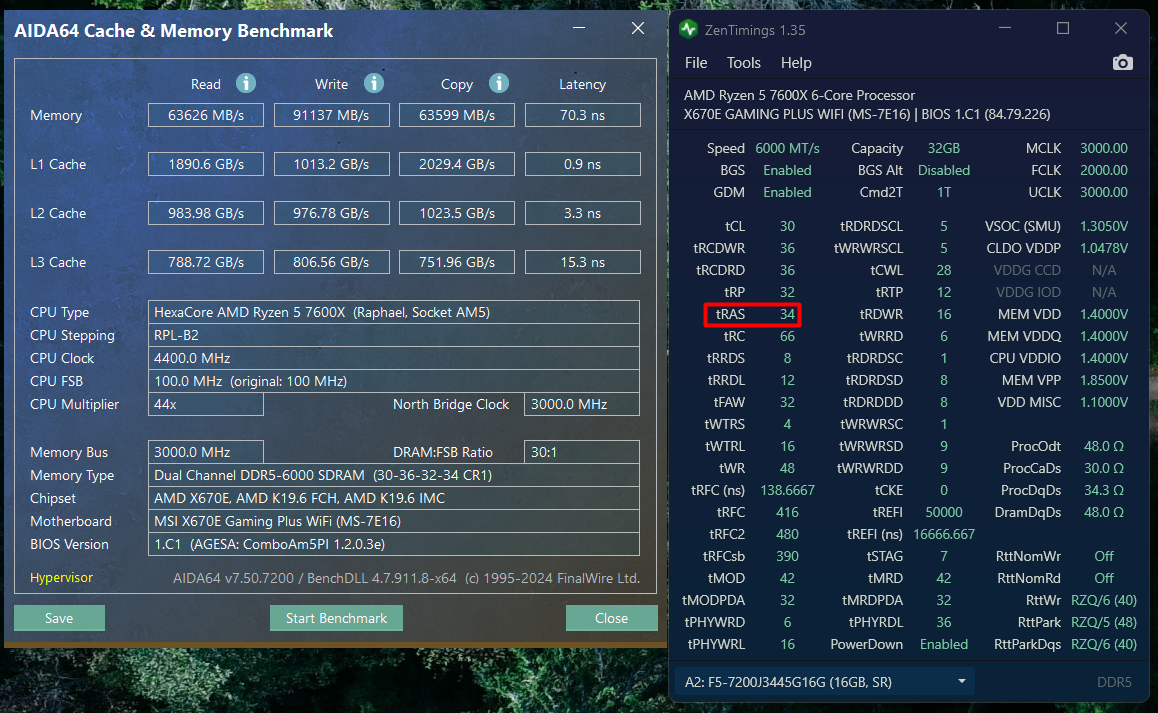Image resolution: width=1158 pixels, height=713 pixels.
Task: Click the highlighted tRAS timing value
Action: tap(787, 315)
